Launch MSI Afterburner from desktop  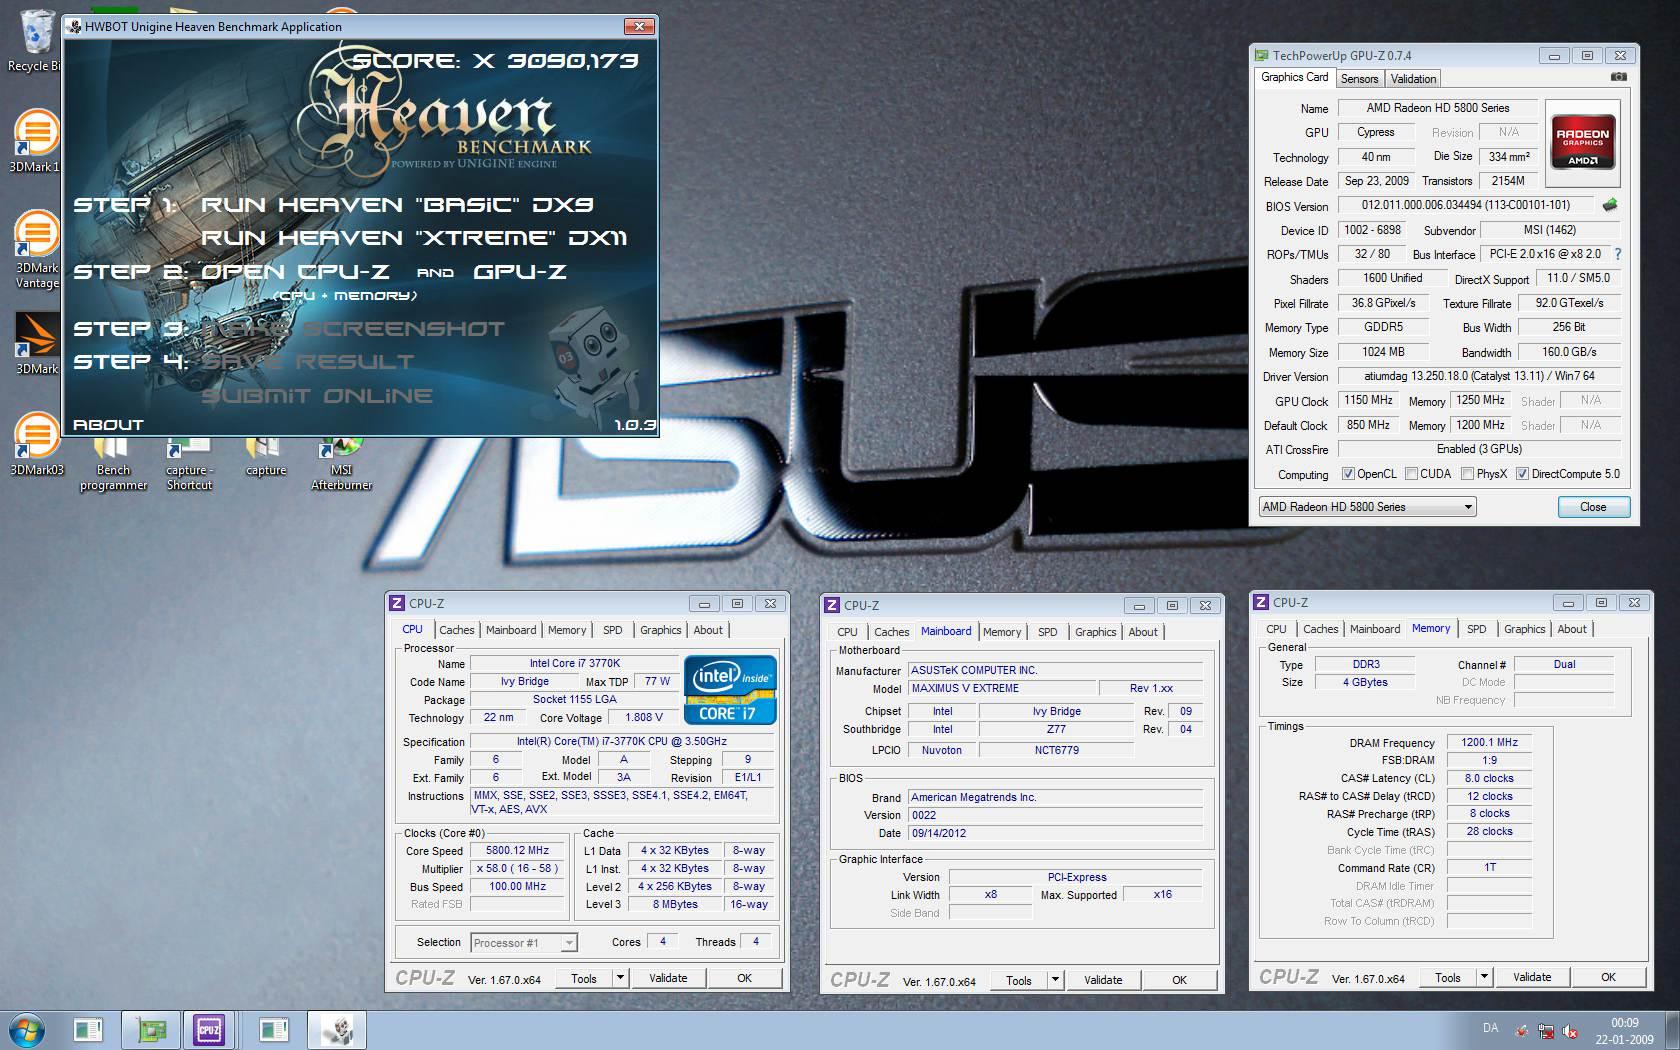coord(341,465)
